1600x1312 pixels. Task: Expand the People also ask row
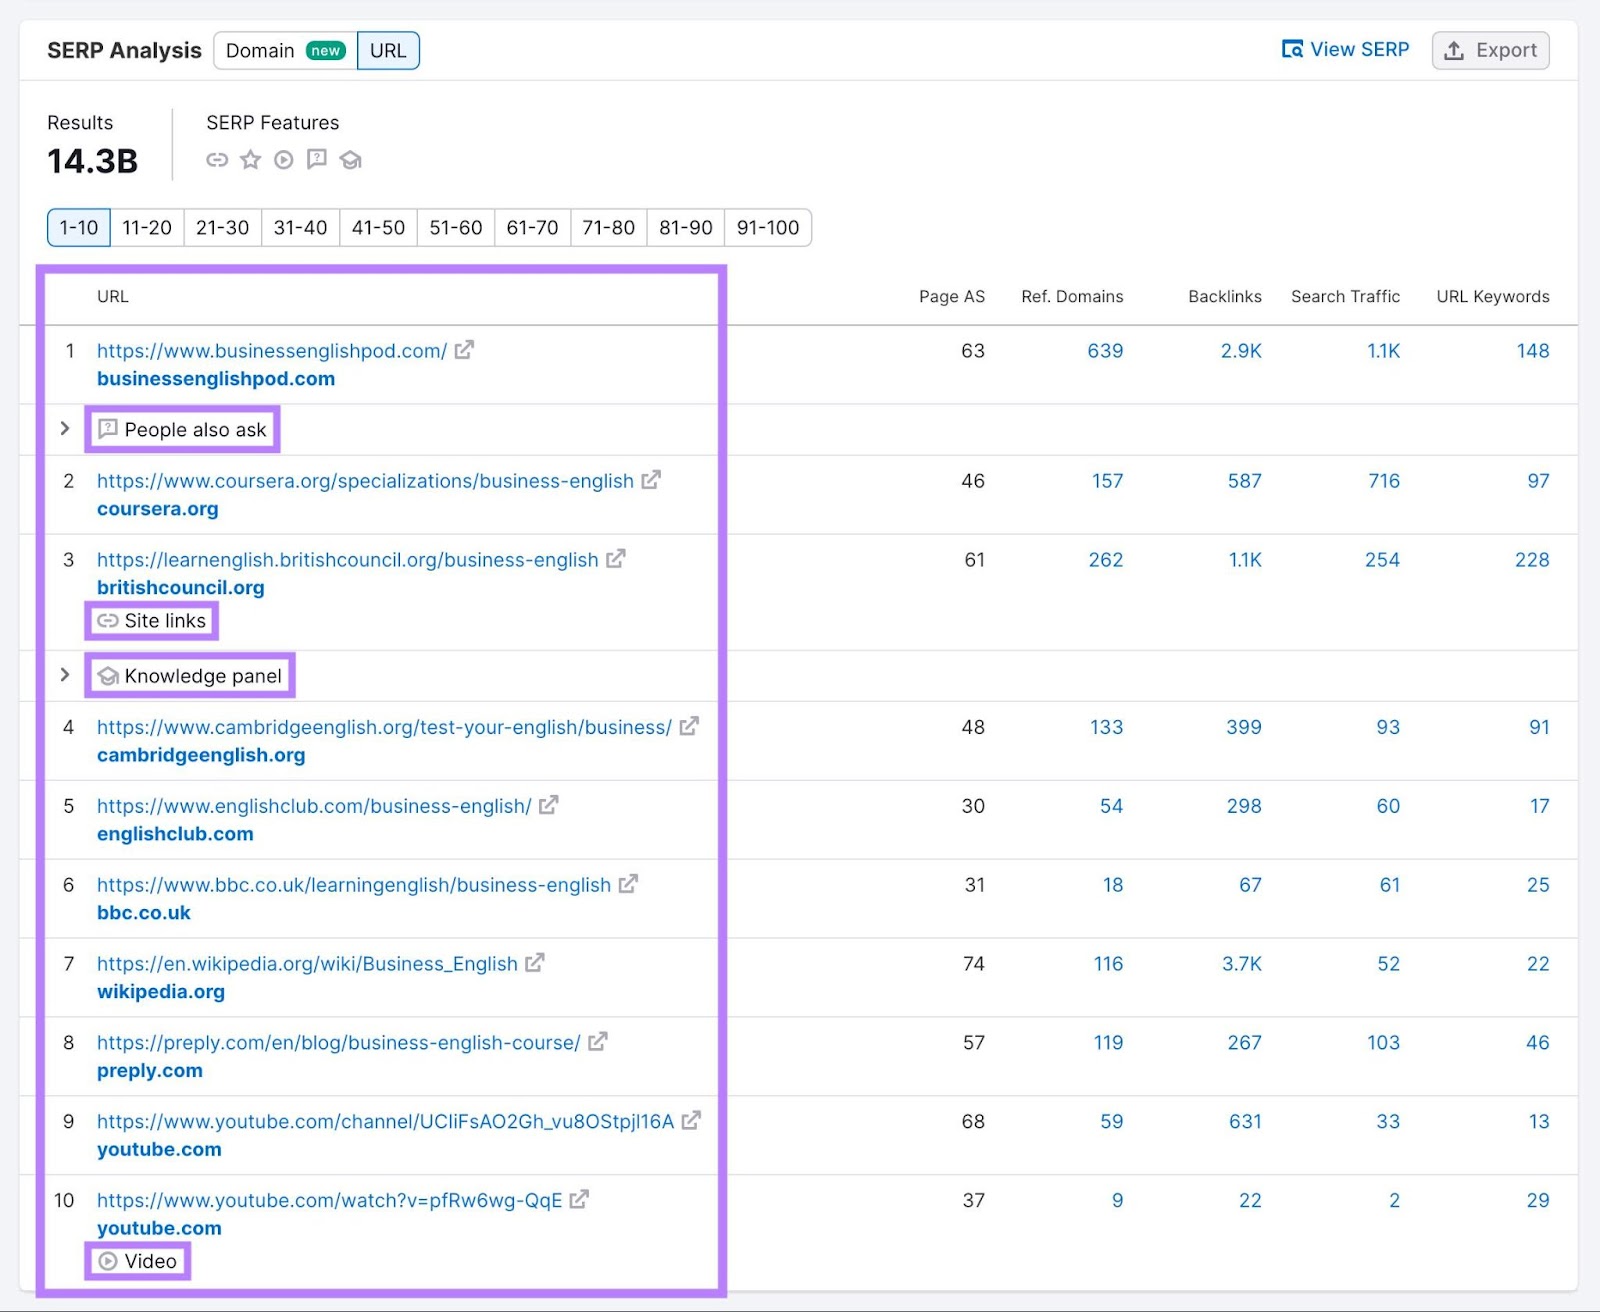(x=65, y=429)
